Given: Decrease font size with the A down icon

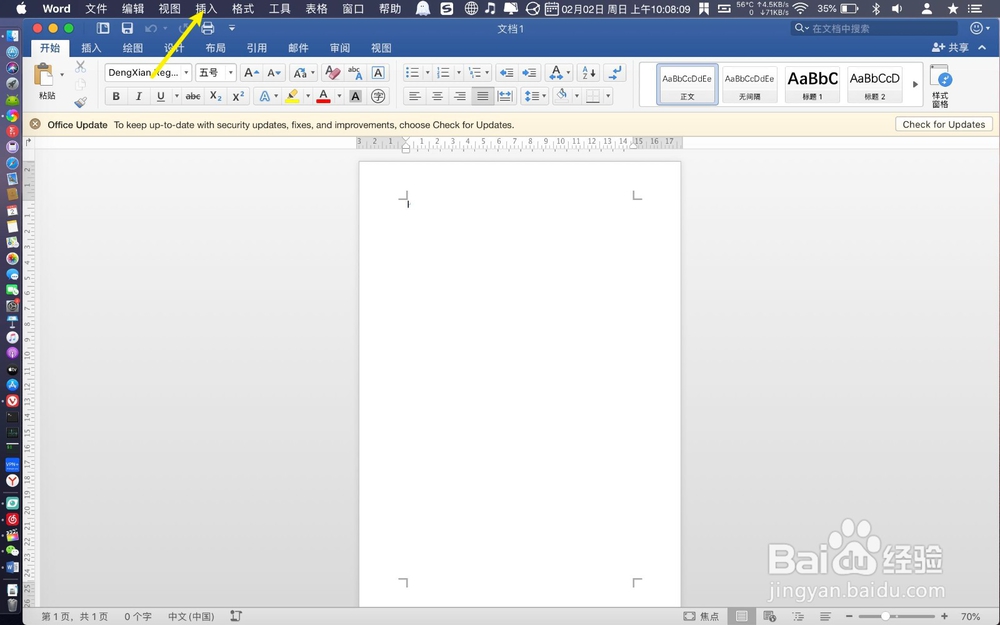Looking at the screenshot, I should point(274,73).
